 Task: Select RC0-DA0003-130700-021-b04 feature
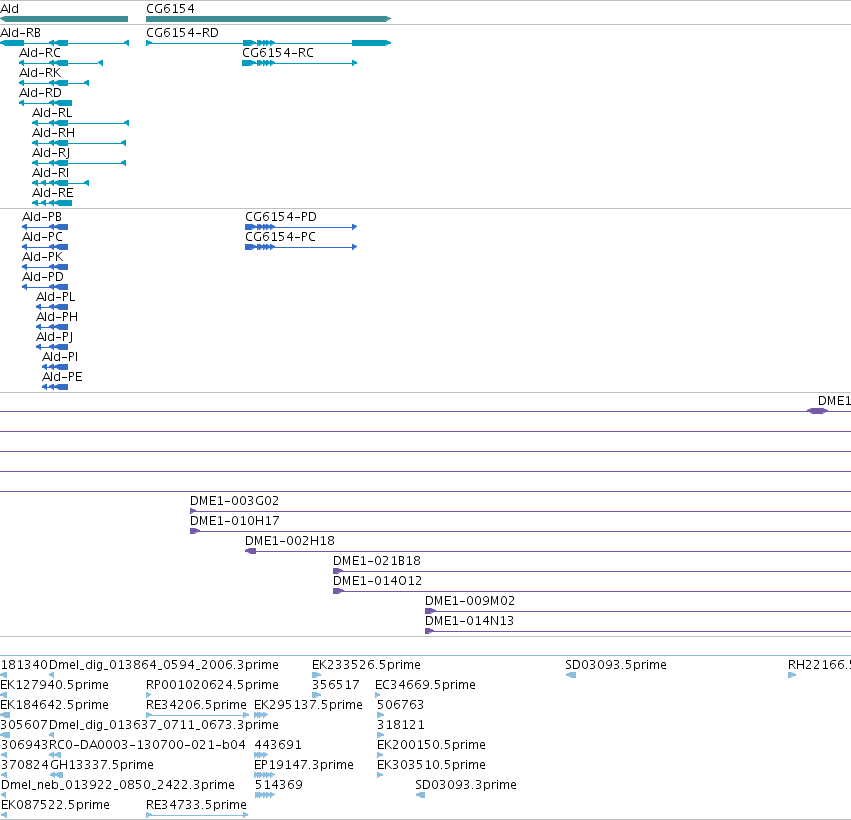[55, 755]
